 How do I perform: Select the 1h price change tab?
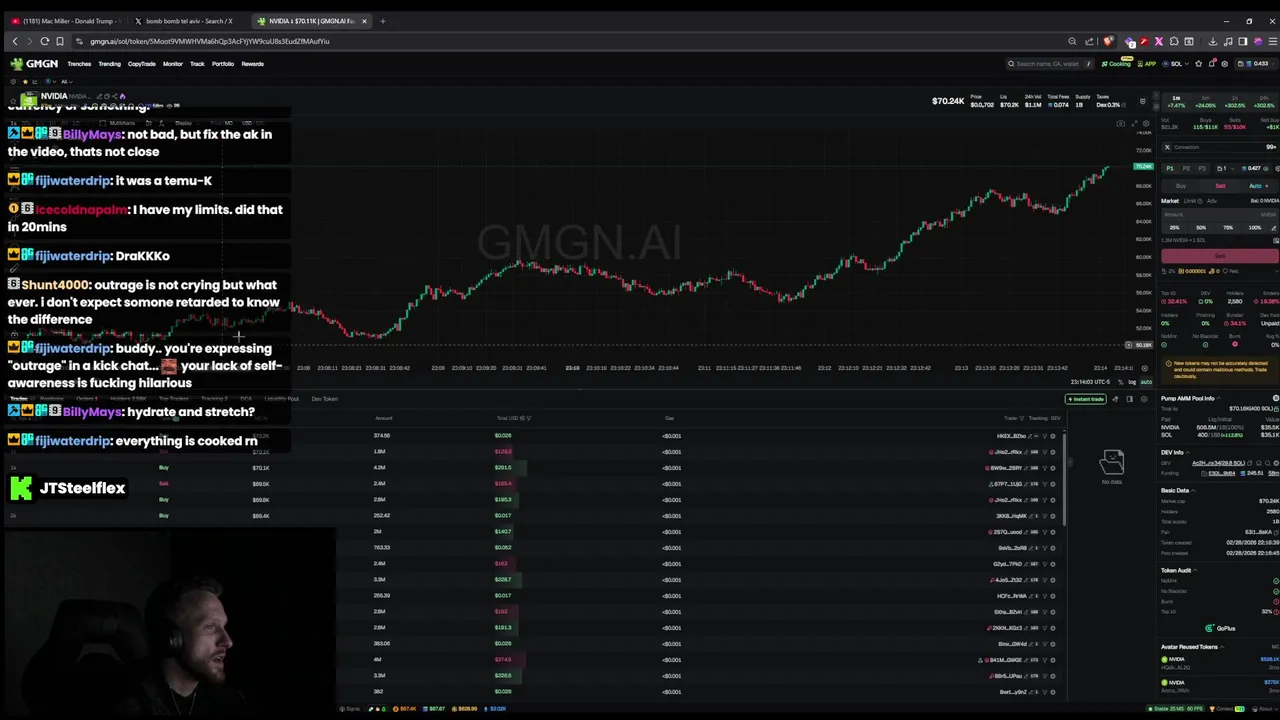pyautogui.click(x=1234, y=102)
